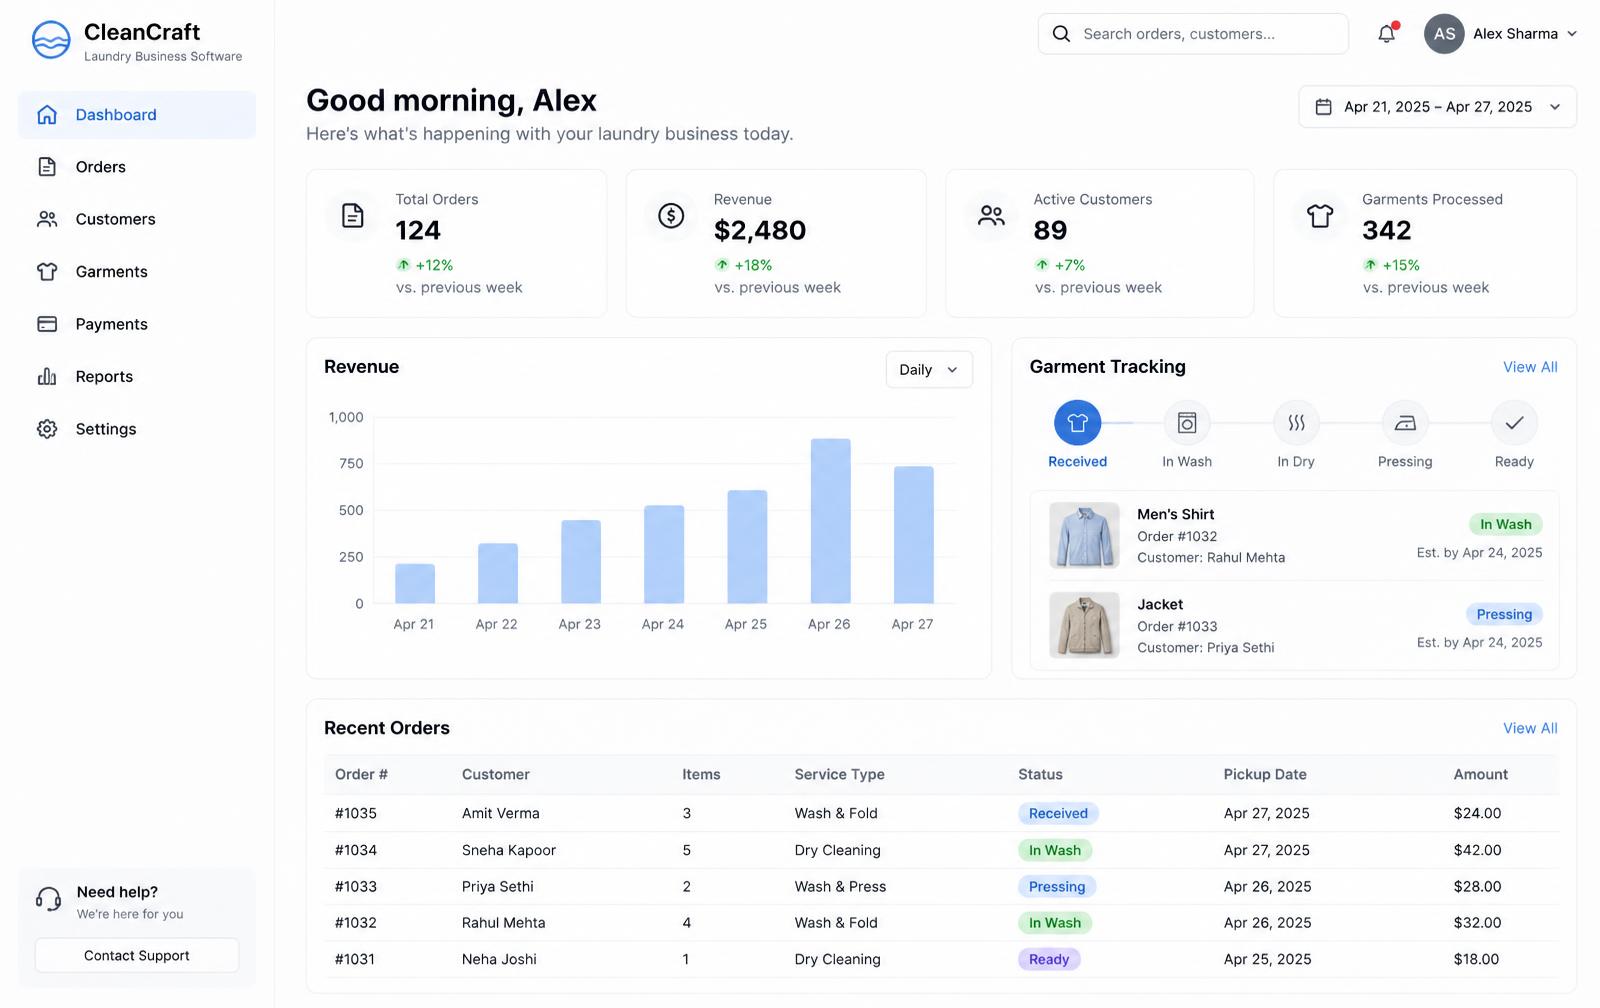Open the date range Apr 21 – Apr 27 dropdown
Screen dimensions: 1600x1008
(1437, 107)
